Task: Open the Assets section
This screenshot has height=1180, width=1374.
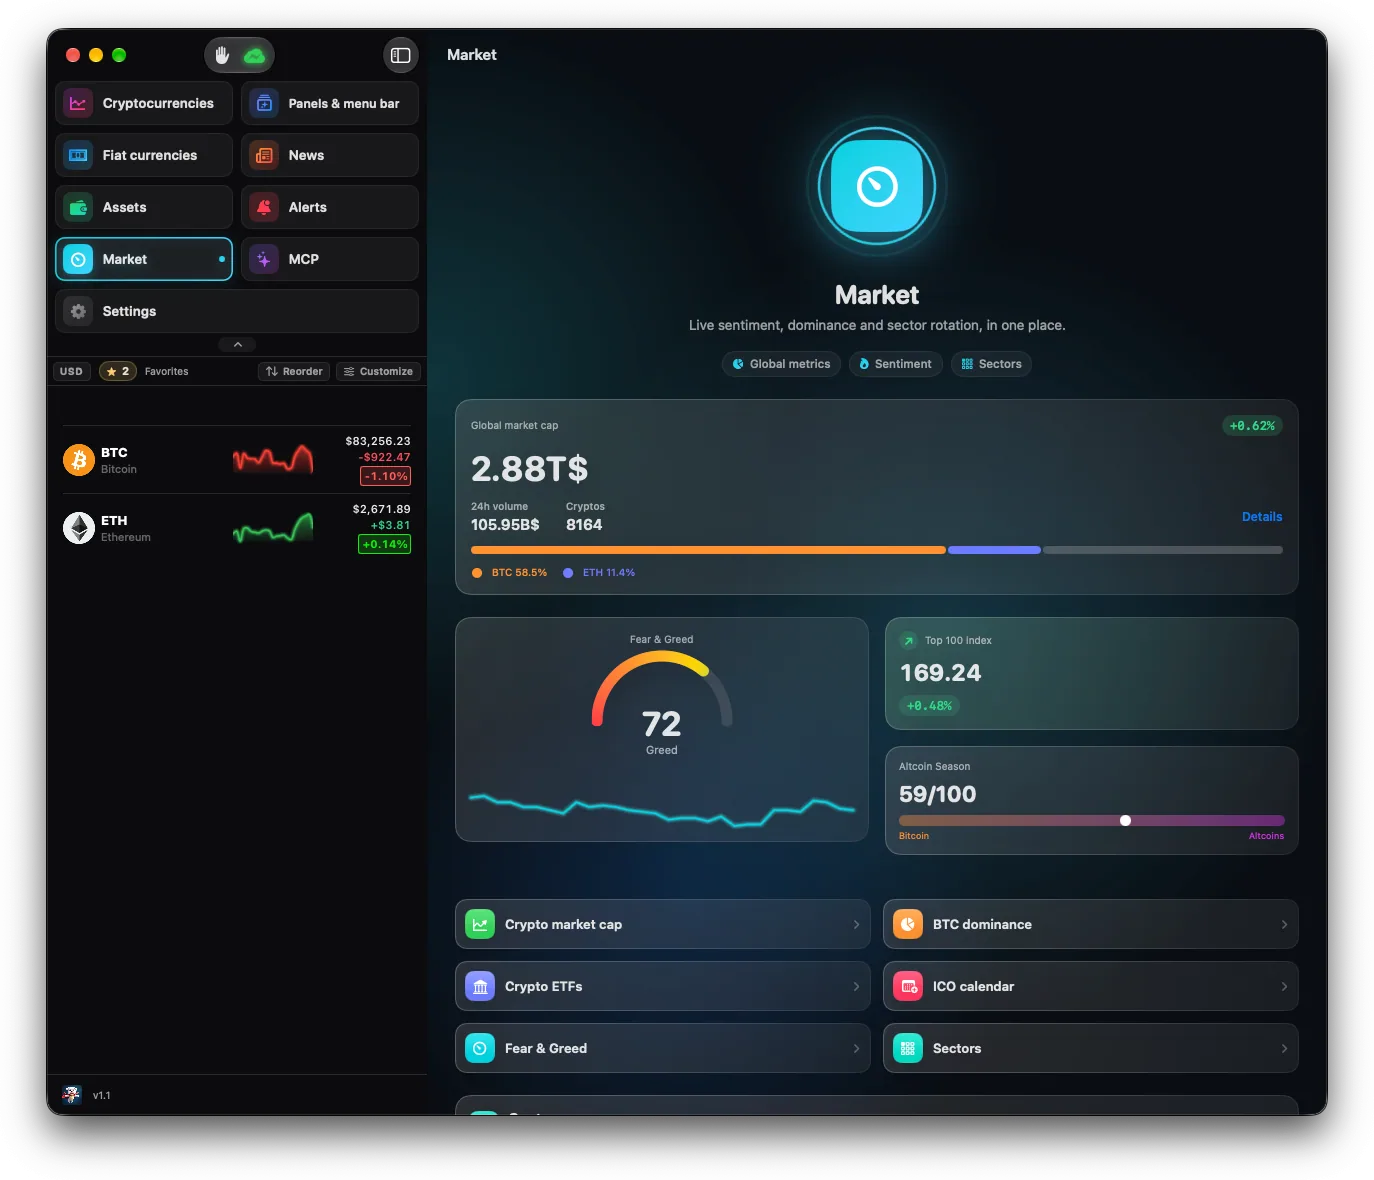Action: click(144, 207)
